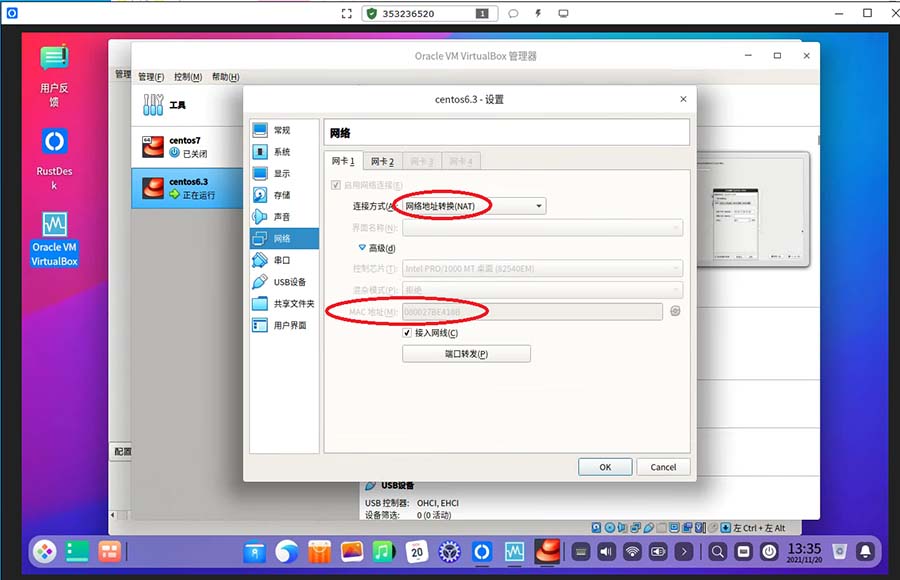The height and width of the screenshot is (580, 900).
Task: Open the 混杂模式 (Promiscuous Mode) dropdown
Action: click(542, 289)
